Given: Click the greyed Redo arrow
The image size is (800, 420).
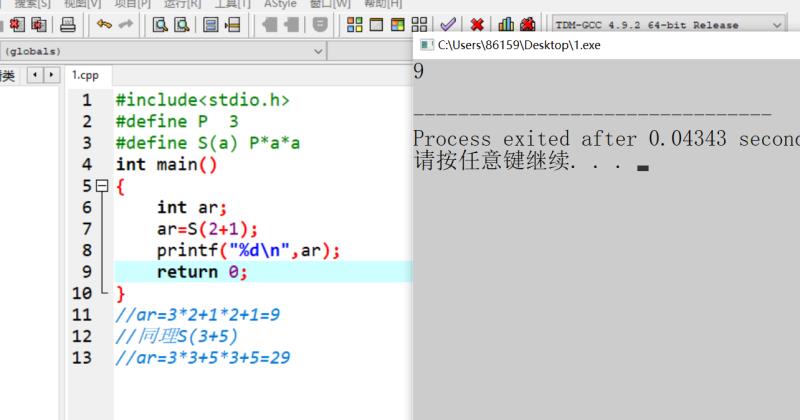Looking at the screenshot, I should click(126, 24).
